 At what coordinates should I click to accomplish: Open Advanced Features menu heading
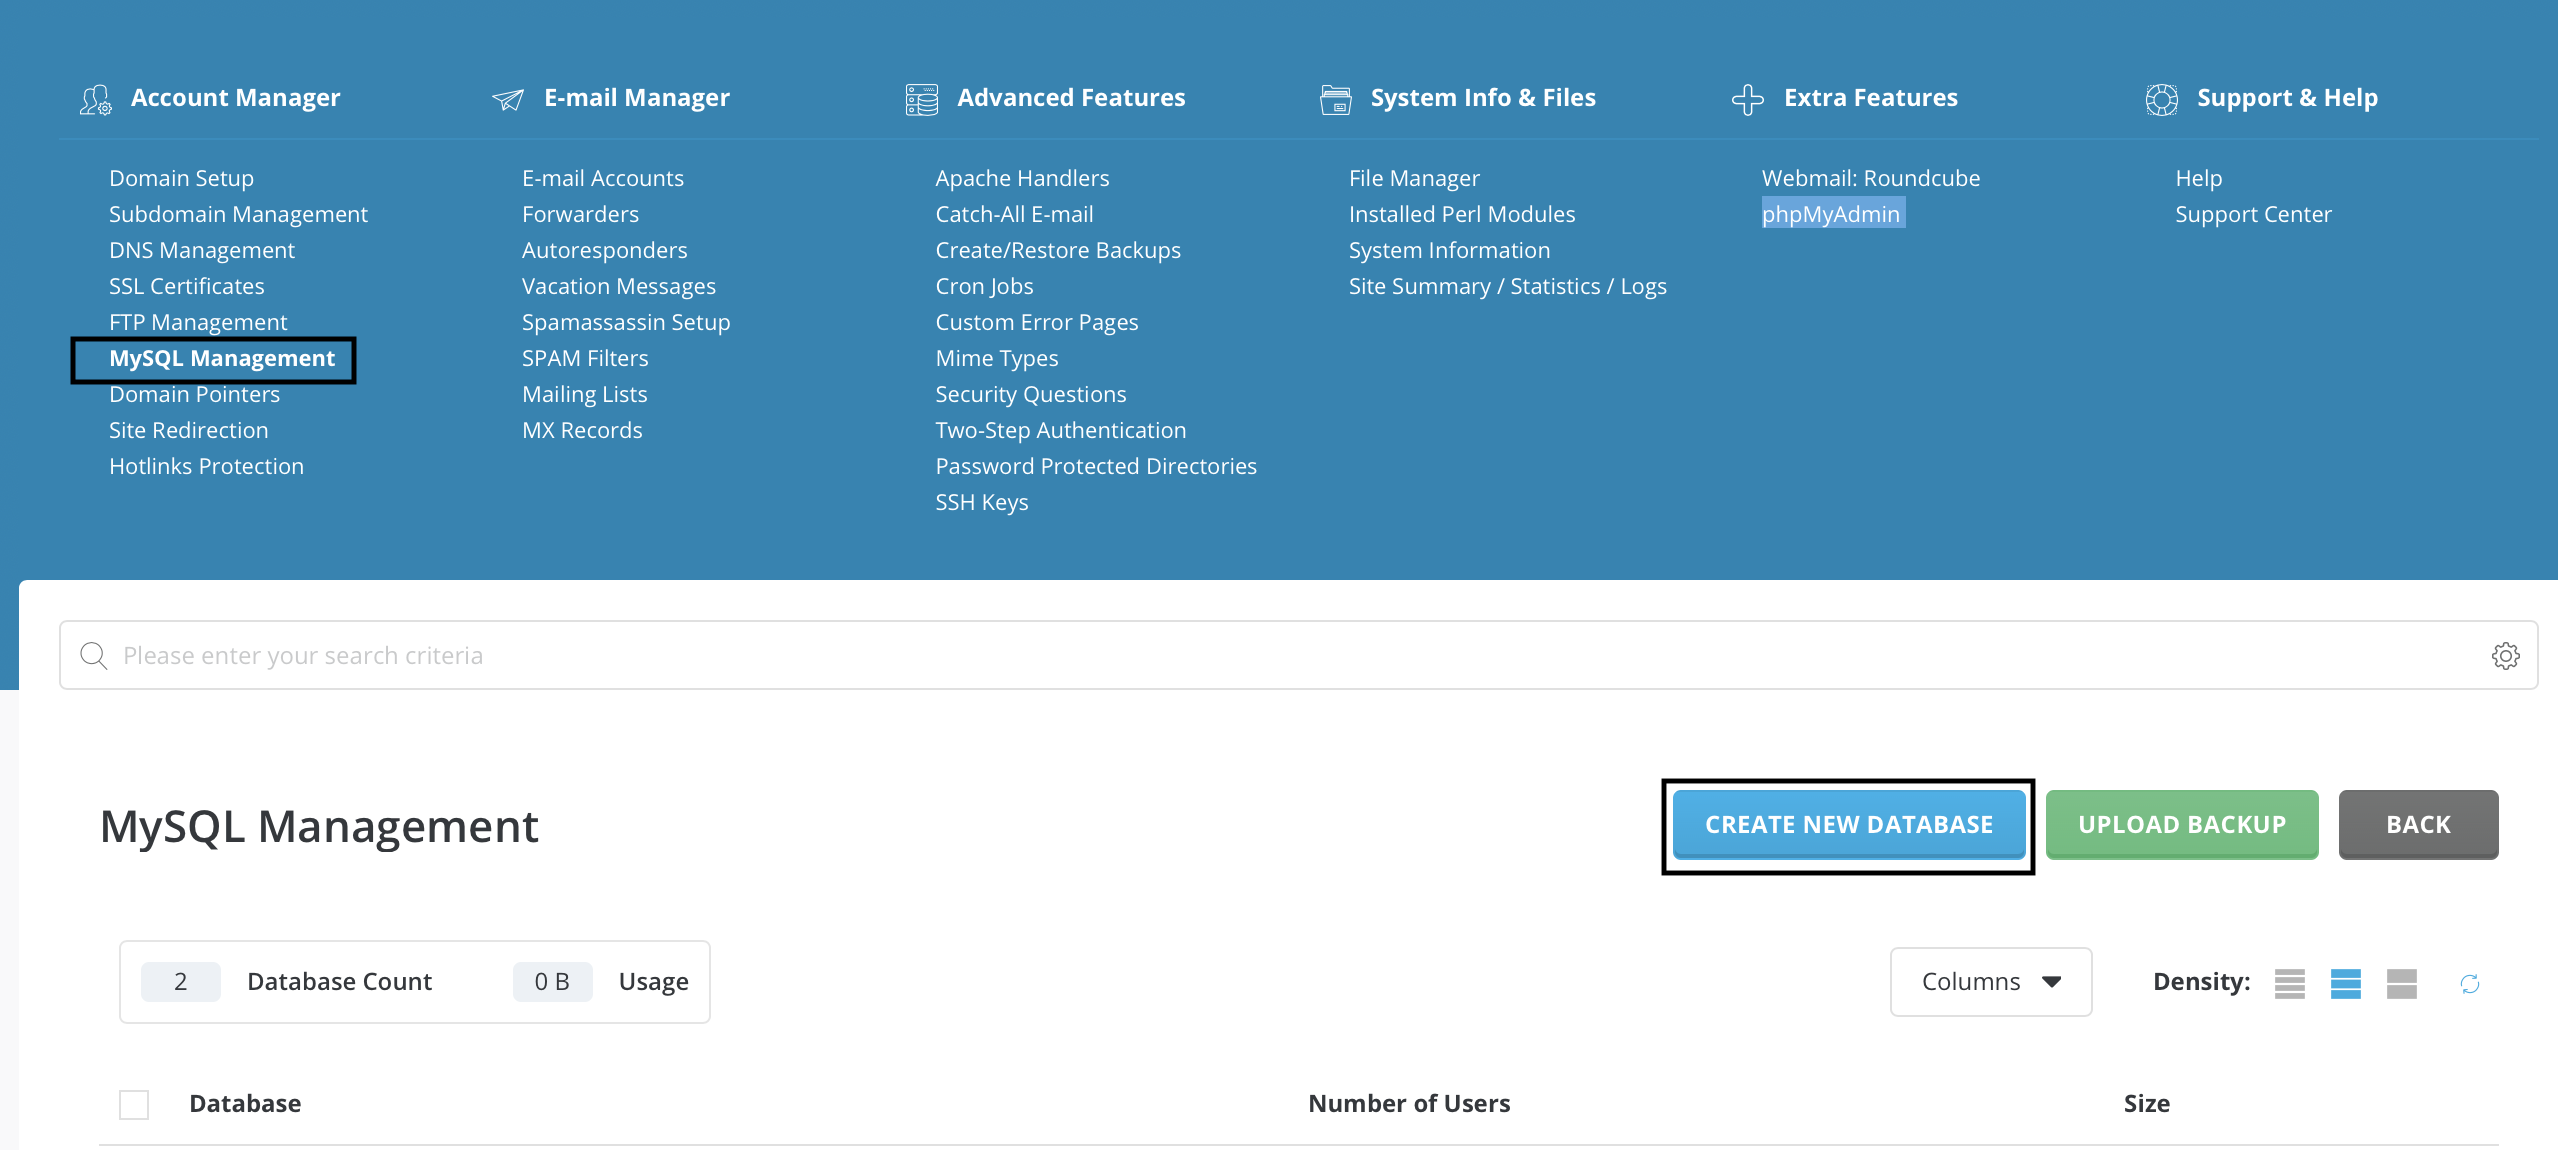(x=1070, y=98)
